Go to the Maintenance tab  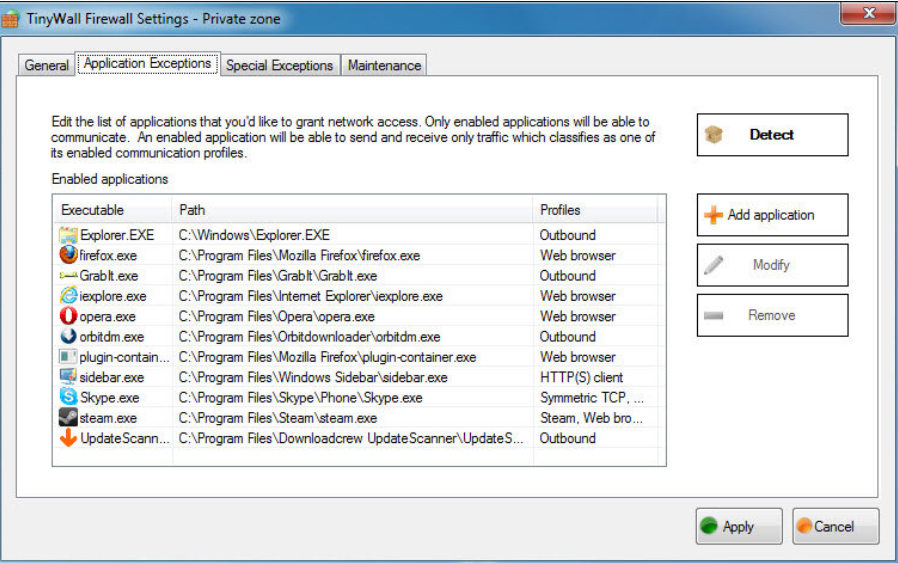pos(384,65)
